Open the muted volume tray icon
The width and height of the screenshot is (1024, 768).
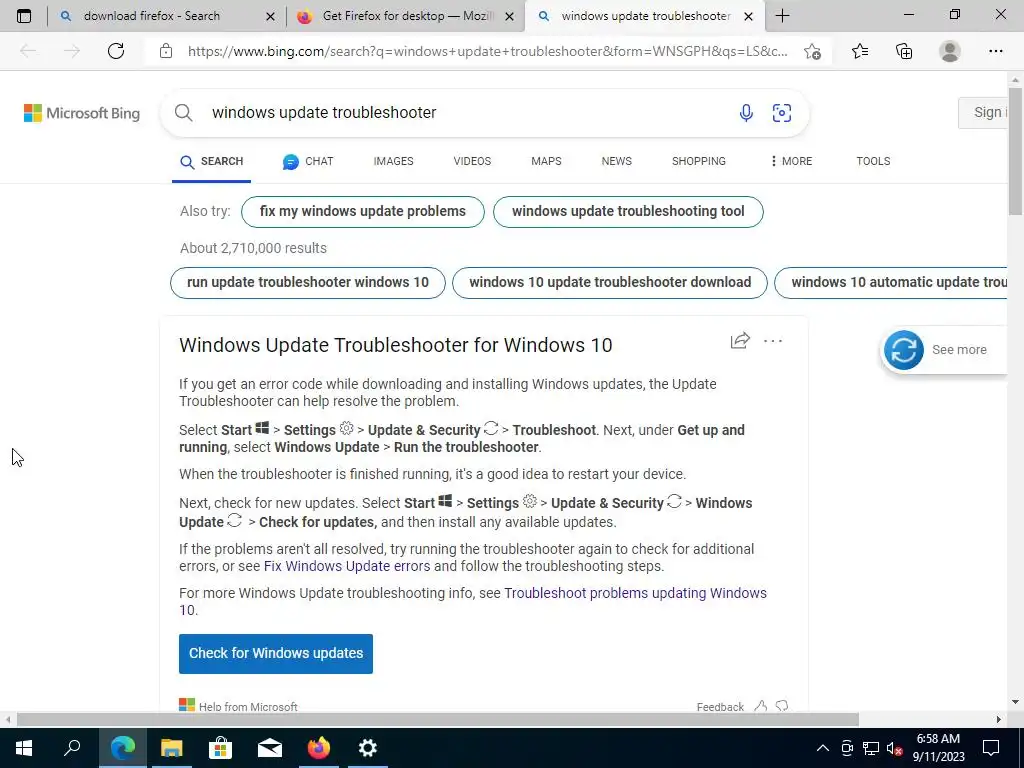(x=895, y=748)
